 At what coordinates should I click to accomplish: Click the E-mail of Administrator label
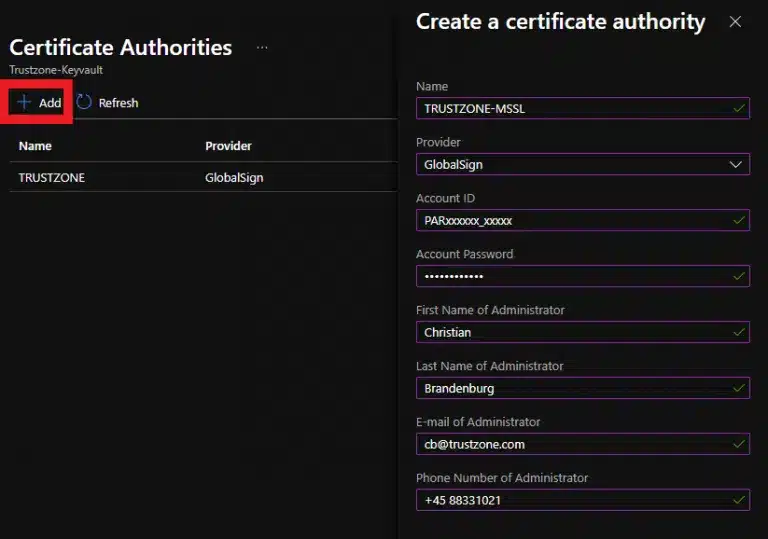tap(478, 421)
